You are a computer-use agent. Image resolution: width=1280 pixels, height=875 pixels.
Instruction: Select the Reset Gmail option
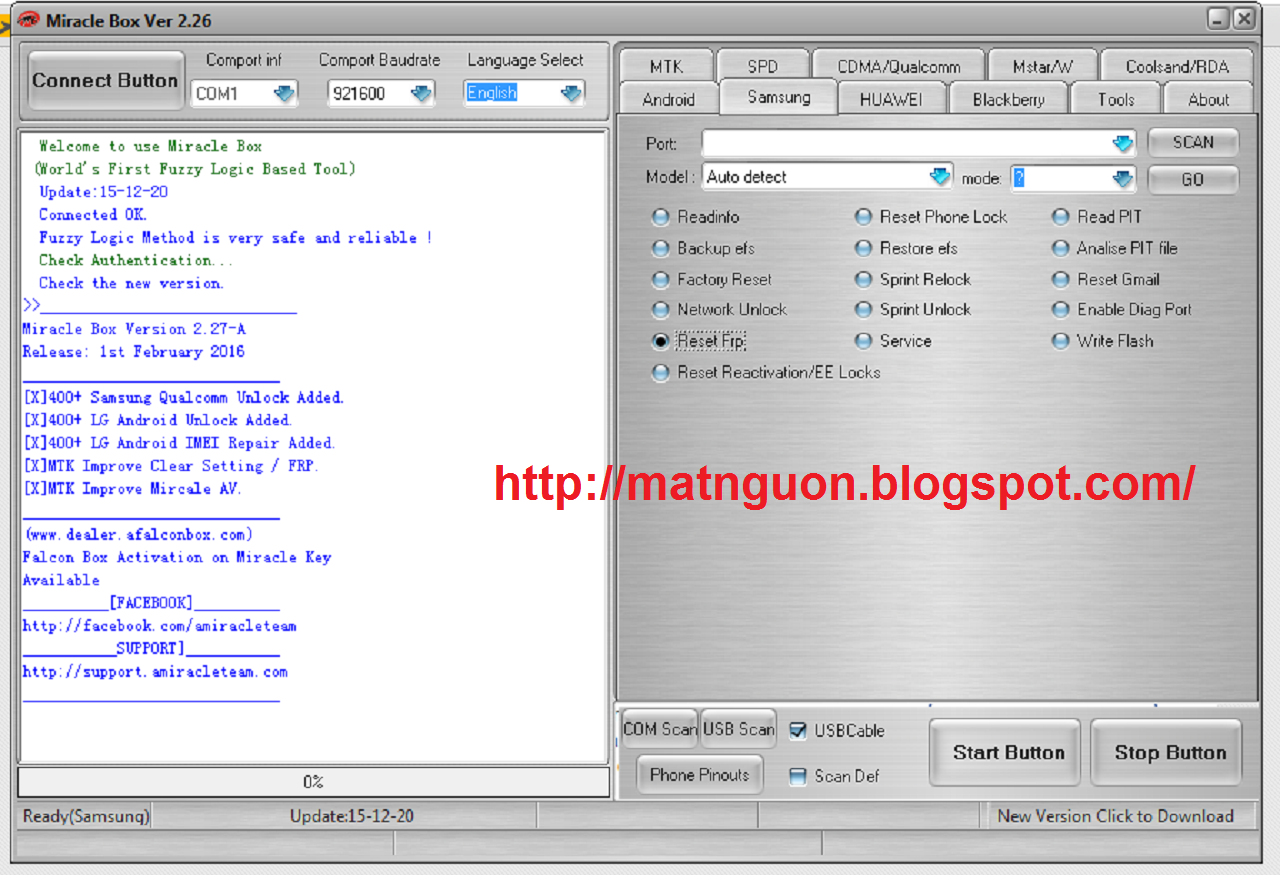click(1061, 280)
